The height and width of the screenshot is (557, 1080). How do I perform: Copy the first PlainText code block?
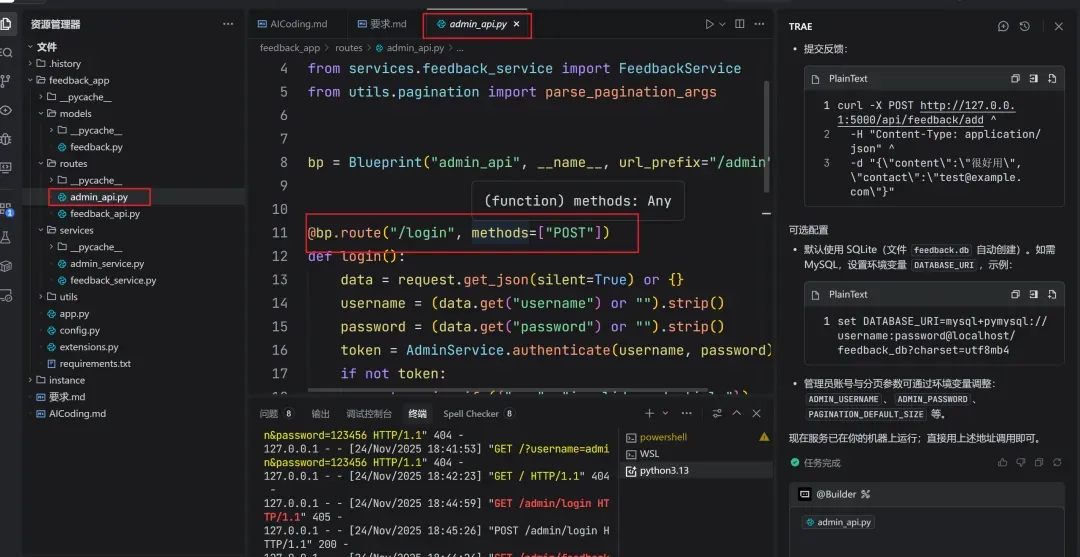1015,78
